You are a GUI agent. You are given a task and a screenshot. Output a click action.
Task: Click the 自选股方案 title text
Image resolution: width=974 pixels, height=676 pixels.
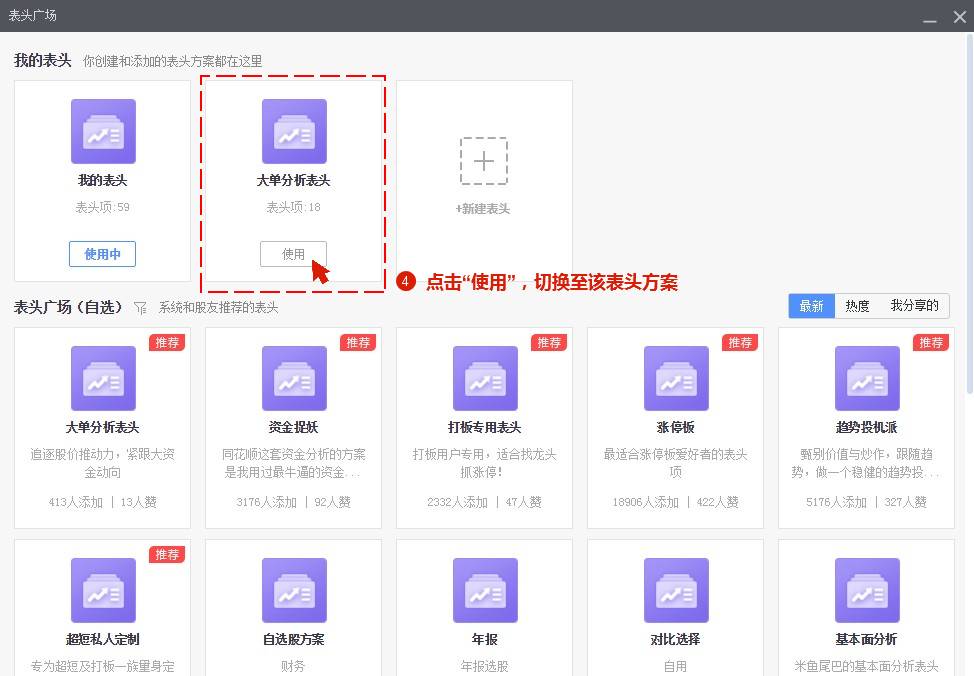(x=293, y=639)
